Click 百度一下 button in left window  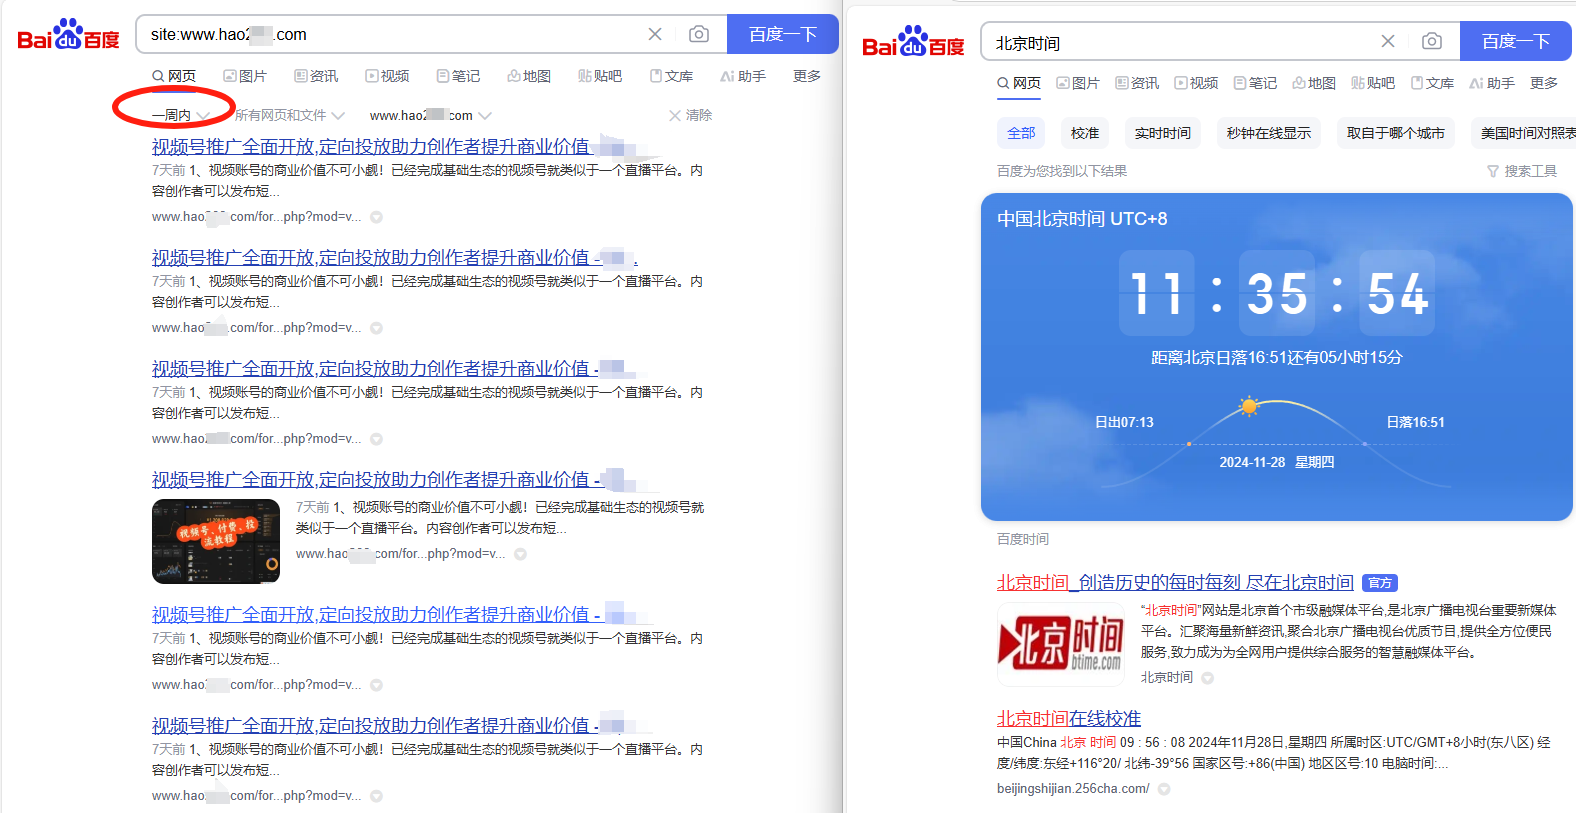coord(783,34)
